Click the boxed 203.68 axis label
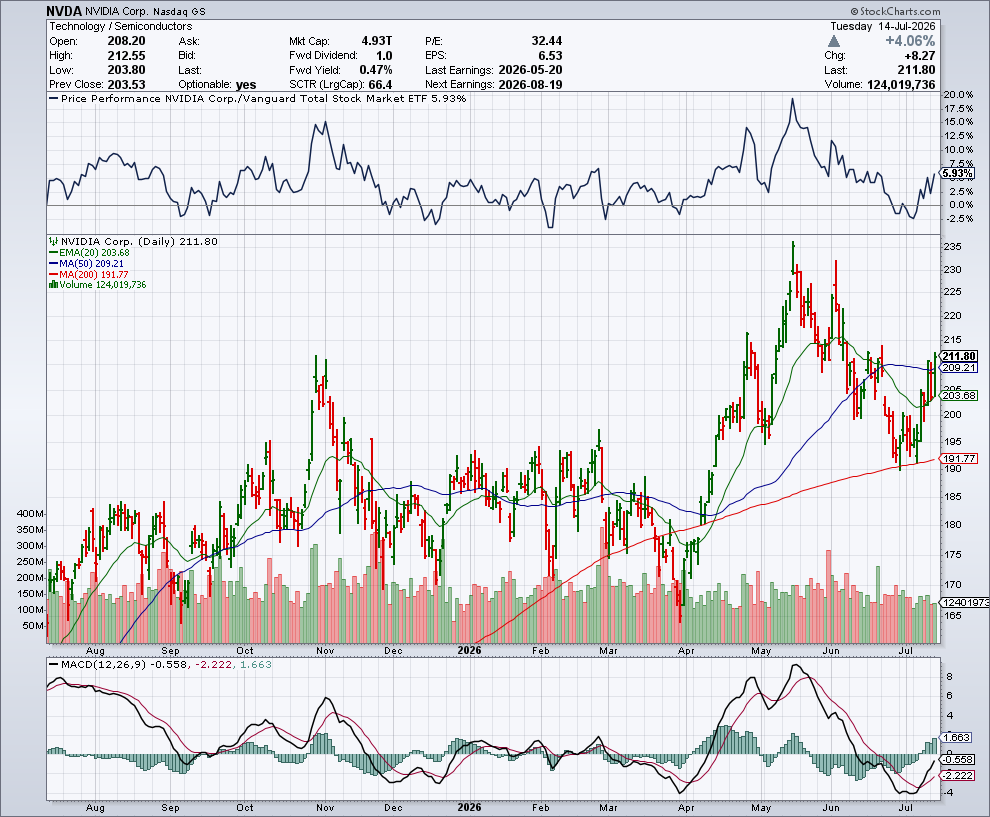Image resolution: width=990 pixels, height=817 pixels. coord(959,395)
